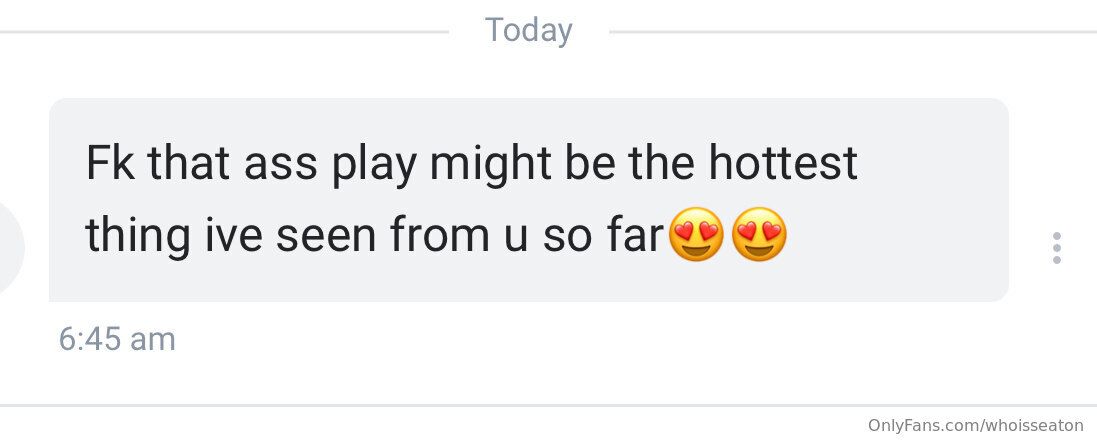Viewport: 1097px width, 448px height.
Task: Click the word "hottest" in the message
Action: coord(783,162)
